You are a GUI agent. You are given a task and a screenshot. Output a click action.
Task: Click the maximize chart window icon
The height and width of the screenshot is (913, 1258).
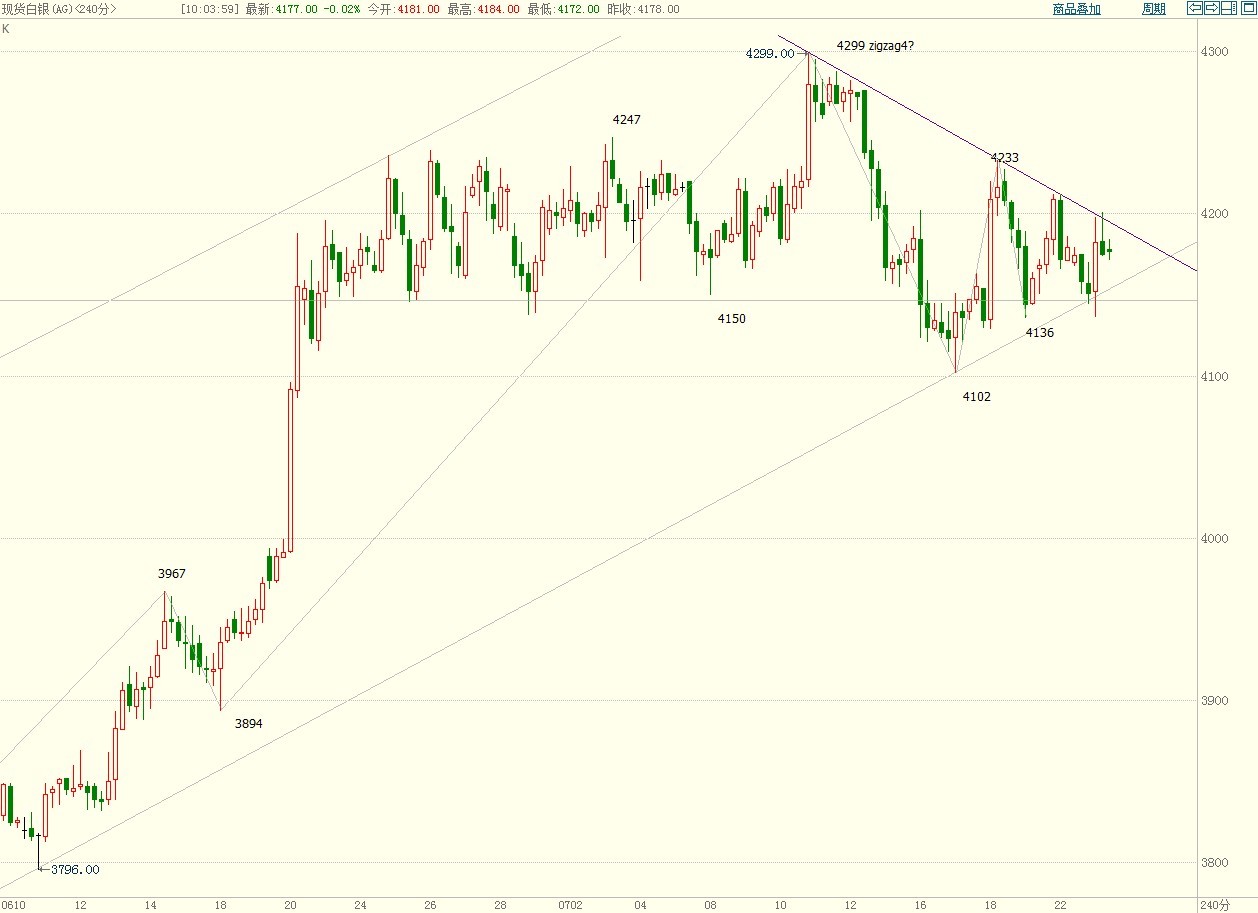click(x=1248, y=8)
